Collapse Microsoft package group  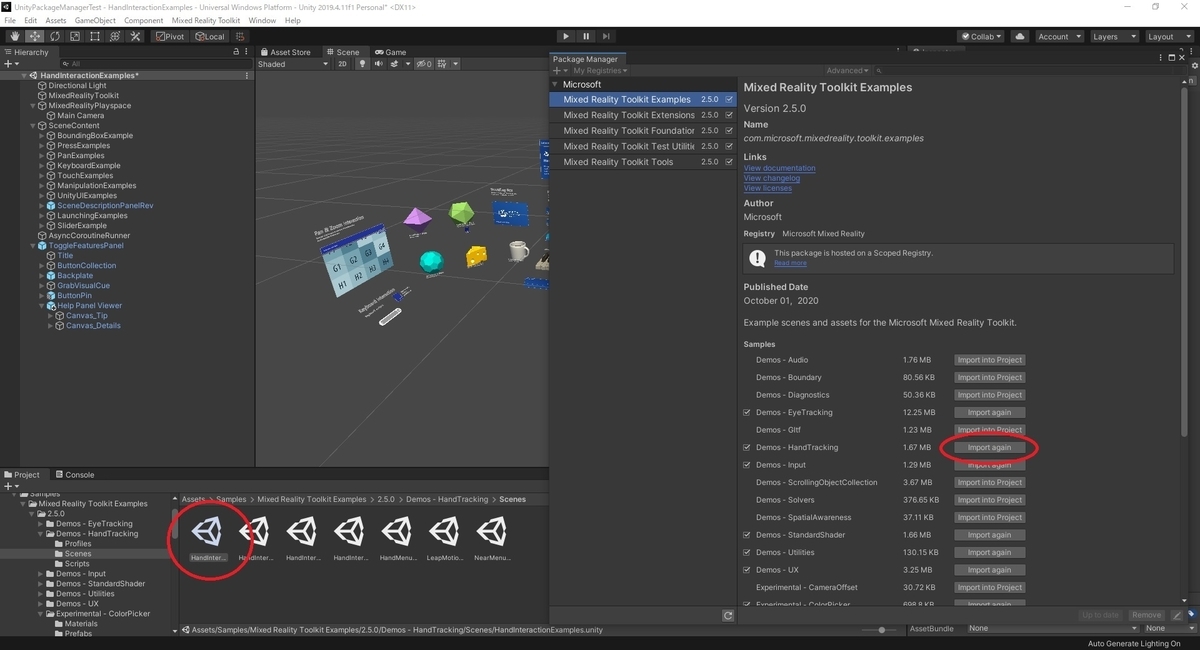[556, 84]
